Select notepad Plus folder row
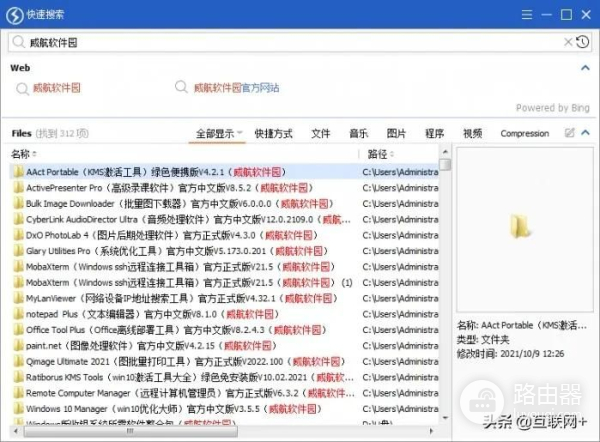The image size is (600, 442). (225, 314)
